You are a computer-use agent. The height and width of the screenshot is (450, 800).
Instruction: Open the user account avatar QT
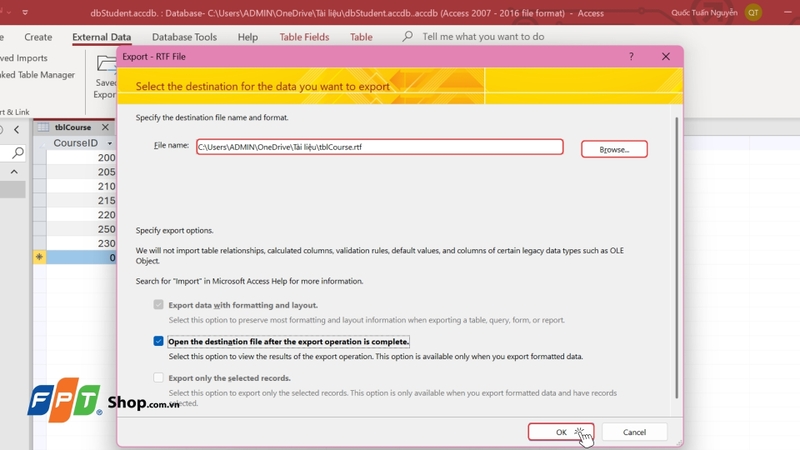coord(753,12)
